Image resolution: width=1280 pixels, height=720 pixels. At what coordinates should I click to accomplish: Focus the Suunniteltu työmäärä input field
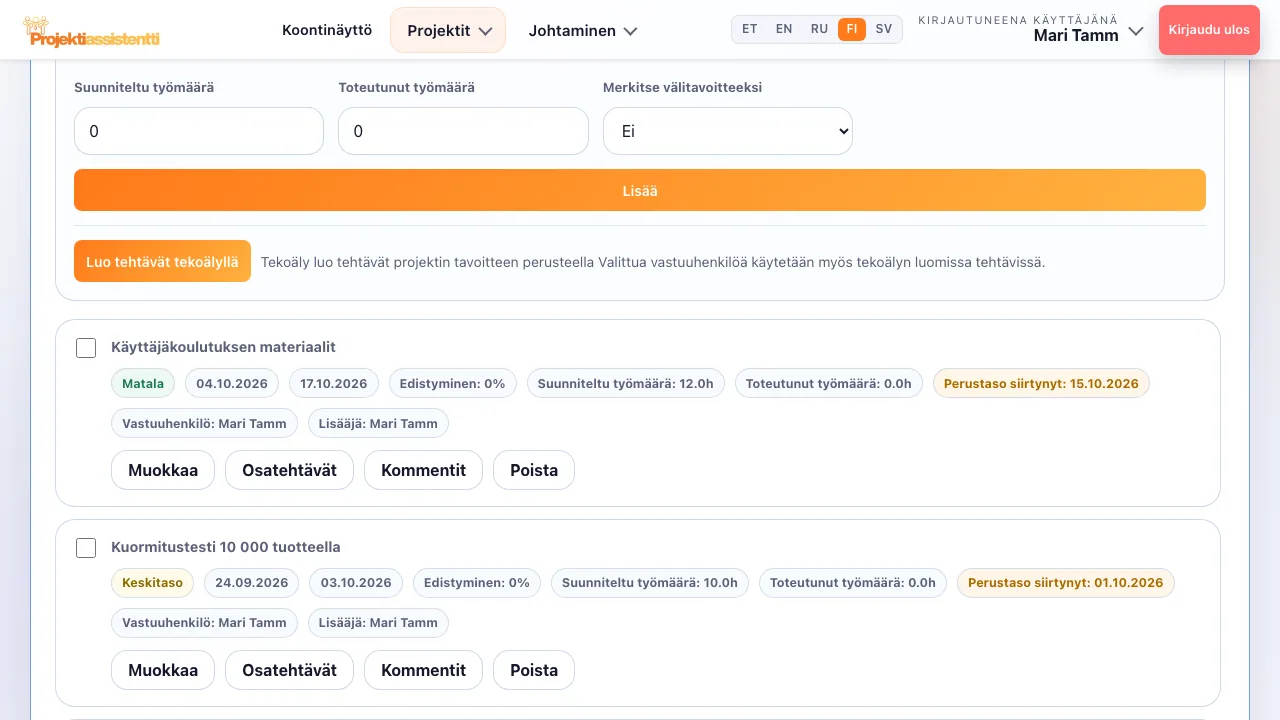pyautogui.click(x=199, y=131)
